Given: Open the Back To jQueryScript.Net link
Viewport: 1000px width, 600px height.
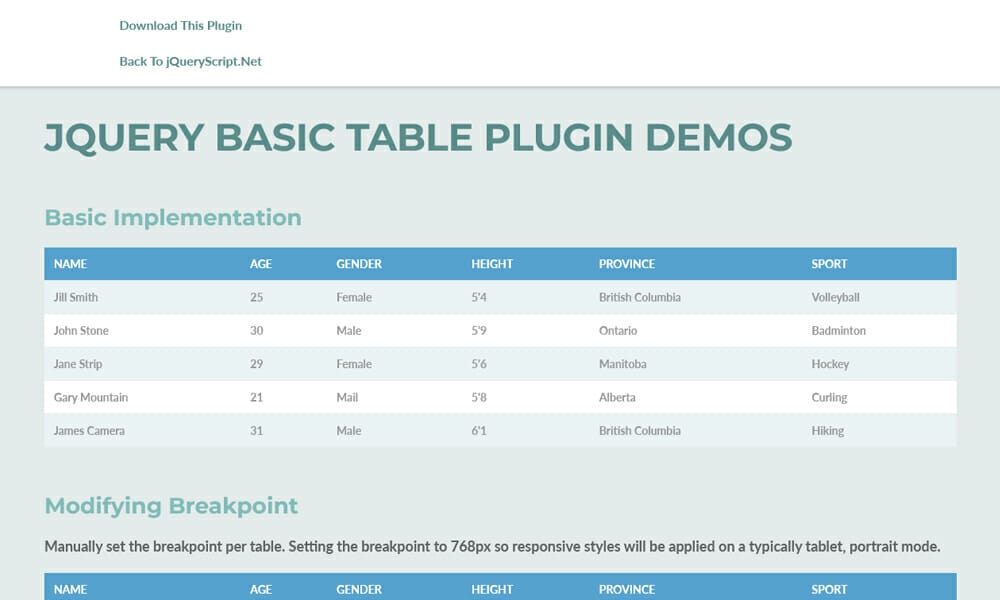Looking at the screenshot, I should coord(190,61).
